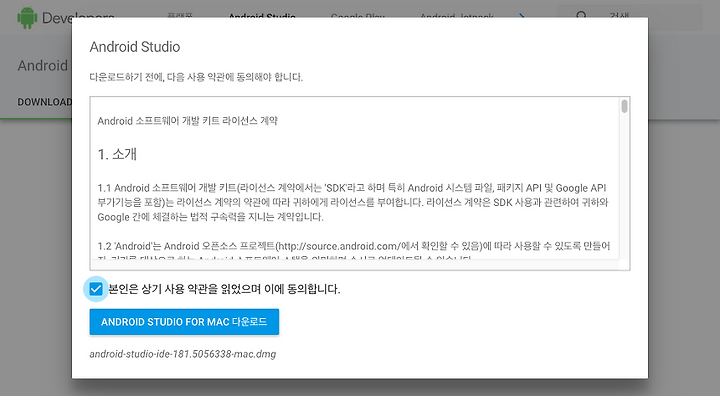Click the license text scrollbar thumb
This screenshot has height=396, width=720.
[624, 106]
